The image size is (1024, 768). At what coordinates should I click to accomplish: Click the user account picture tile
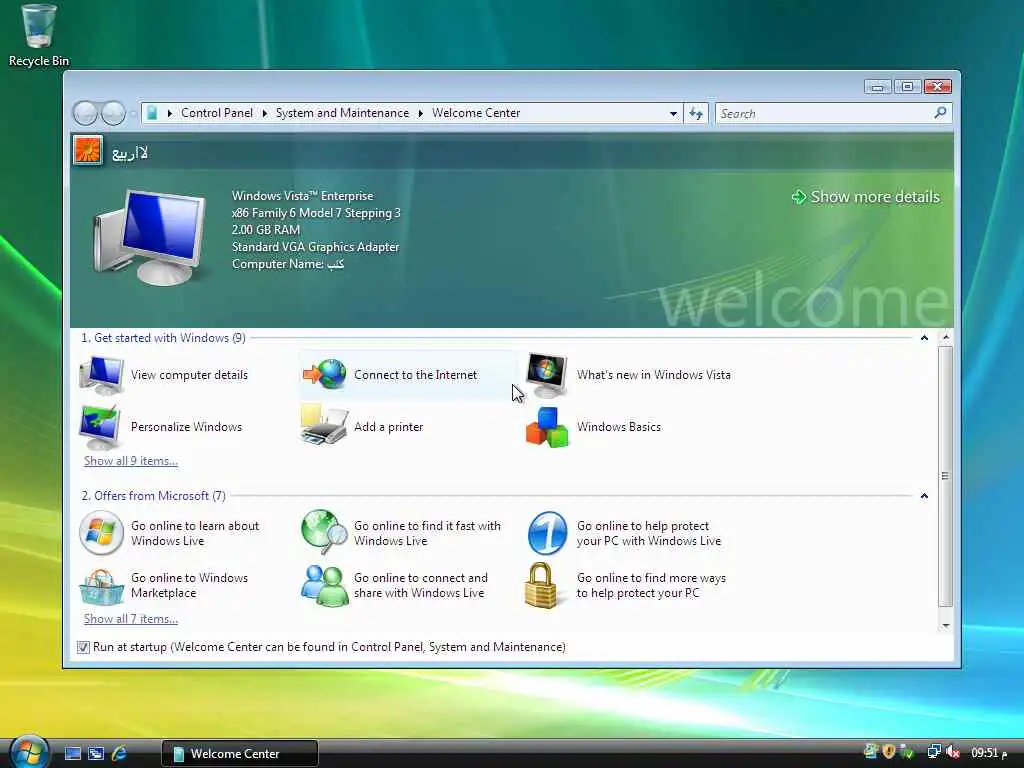pyautogui.click(x=88, y=152)
